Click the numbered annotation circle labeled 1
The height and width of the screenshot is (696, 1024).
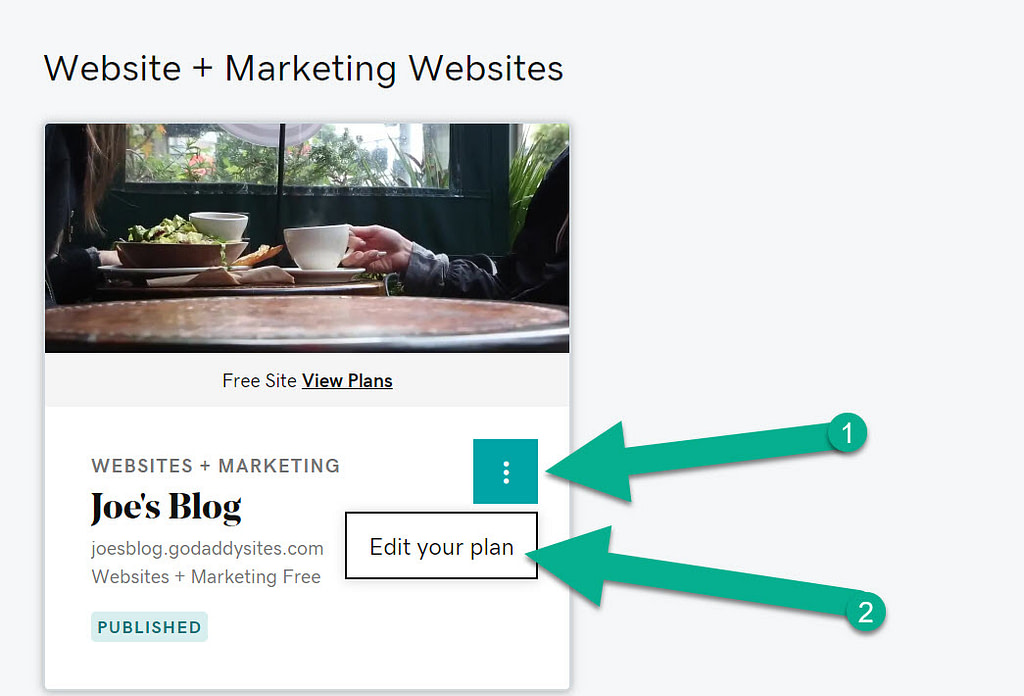(846, 433)
